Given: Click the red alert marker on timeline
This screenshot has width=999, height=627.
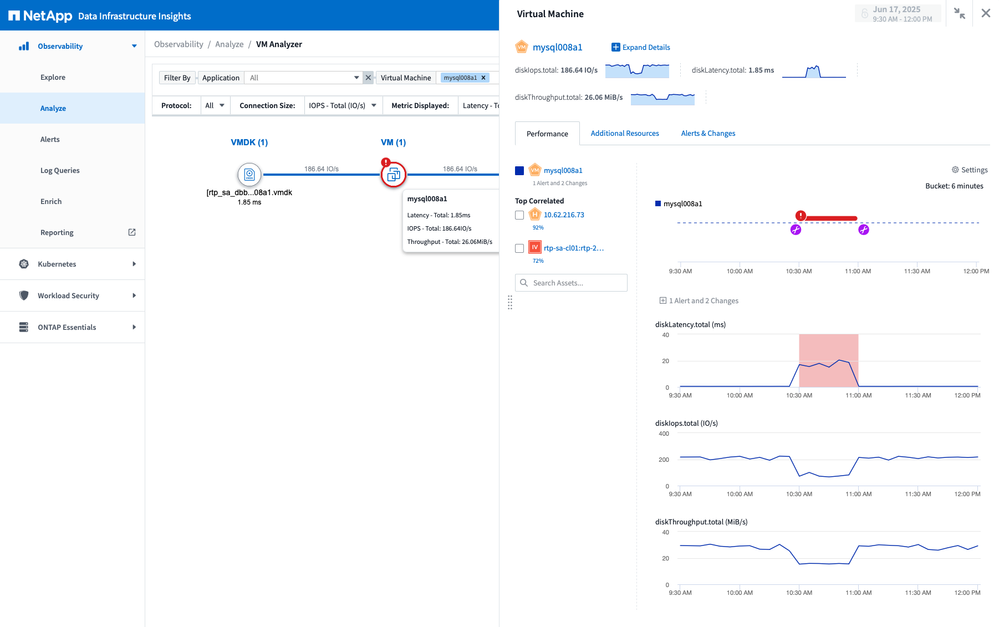Looking at the screenshot, I should pyautogui.click(x=801, y=215).
